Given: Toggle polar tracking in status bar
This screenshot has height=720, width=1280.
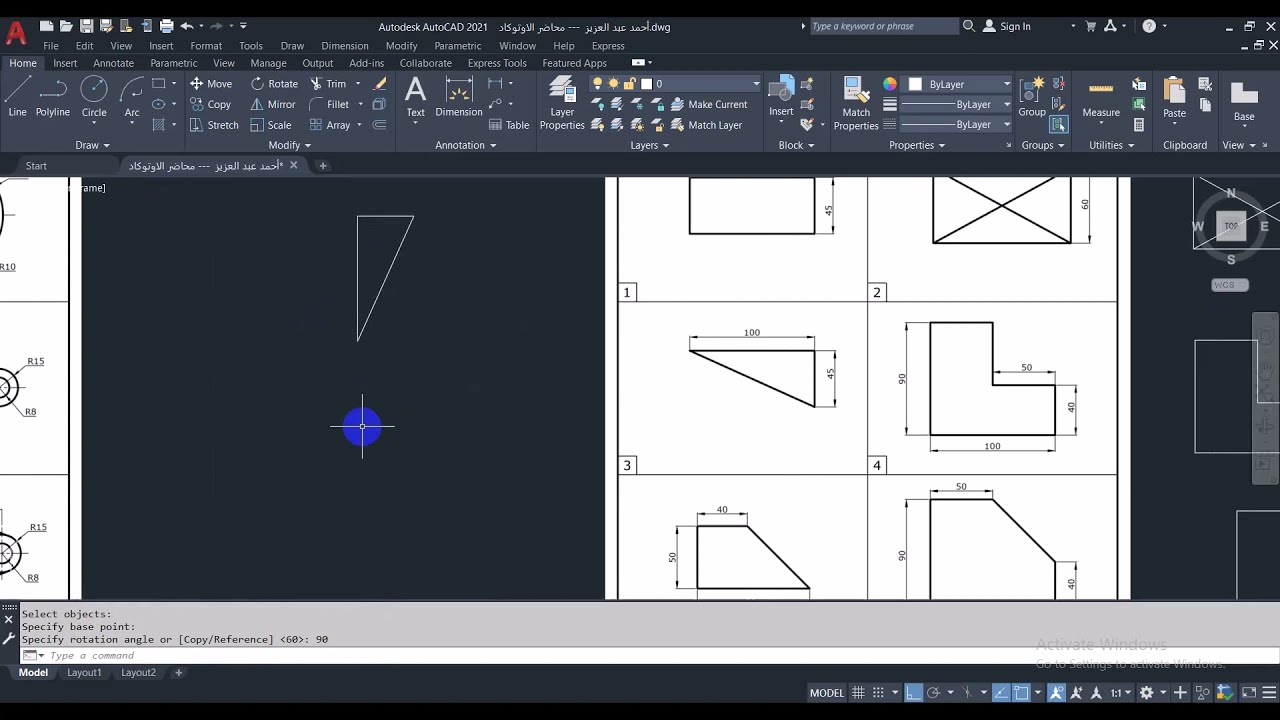Looking at the screenshot, I should 933,692.
